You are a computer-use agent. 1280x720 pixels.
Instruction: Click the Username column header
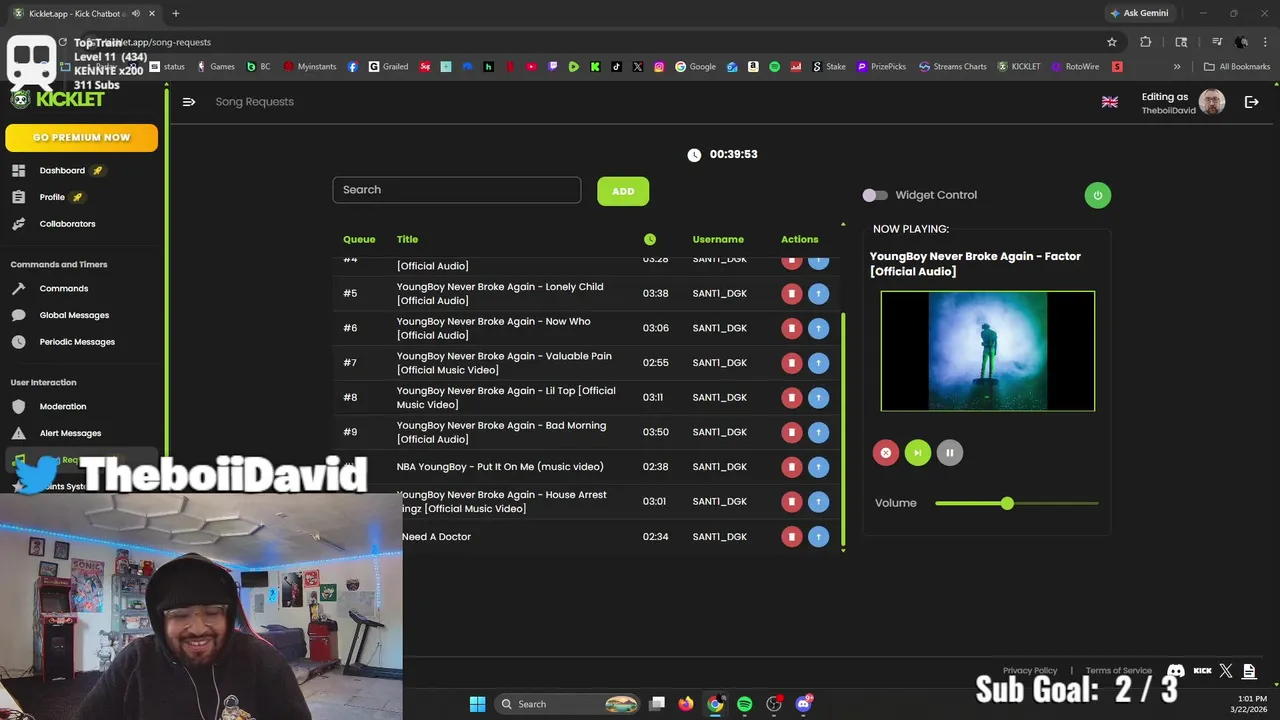718,239
